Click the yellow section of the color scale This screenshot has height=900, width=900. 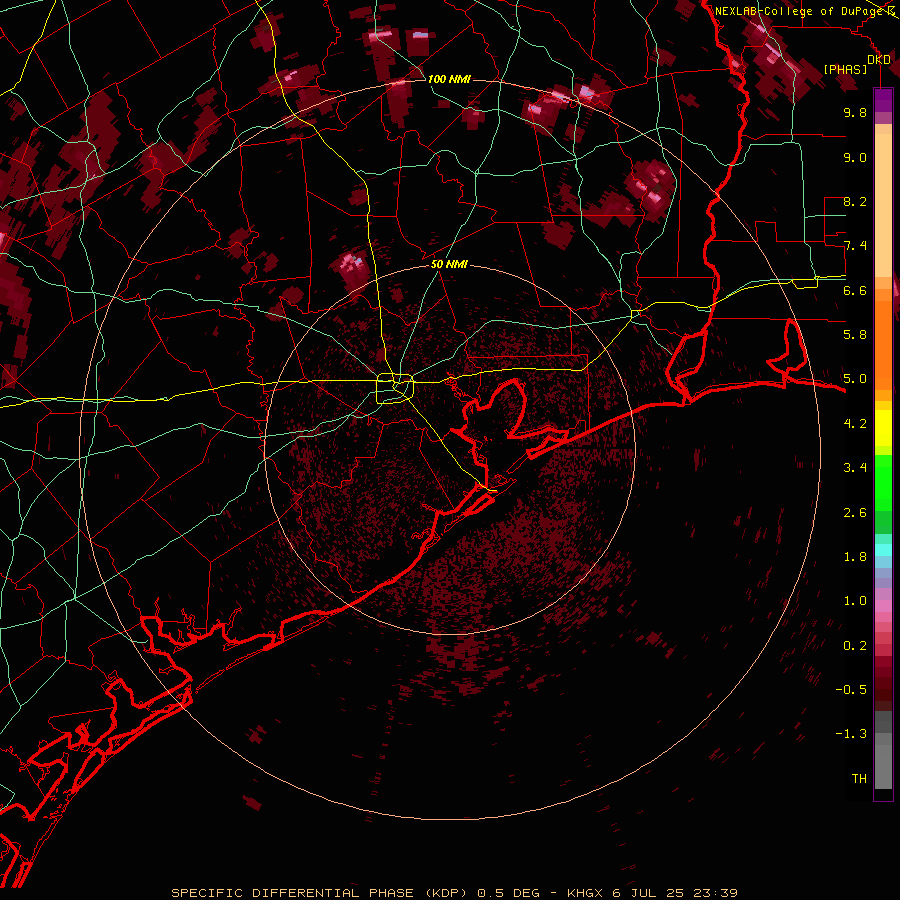coord(883,428)
